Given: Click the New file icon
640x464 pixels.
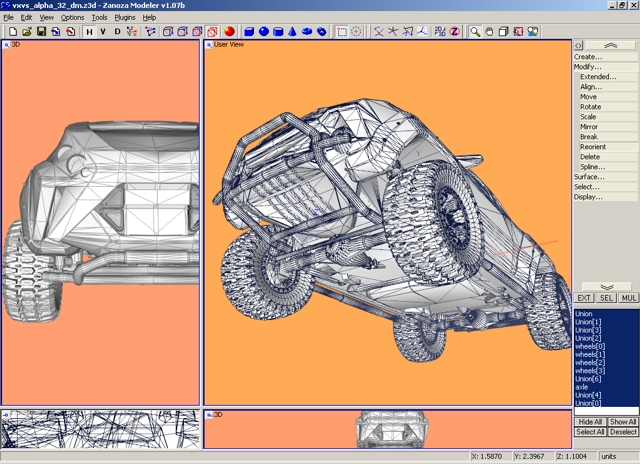Looking at the screenshot, I should [x=12, y=32].
